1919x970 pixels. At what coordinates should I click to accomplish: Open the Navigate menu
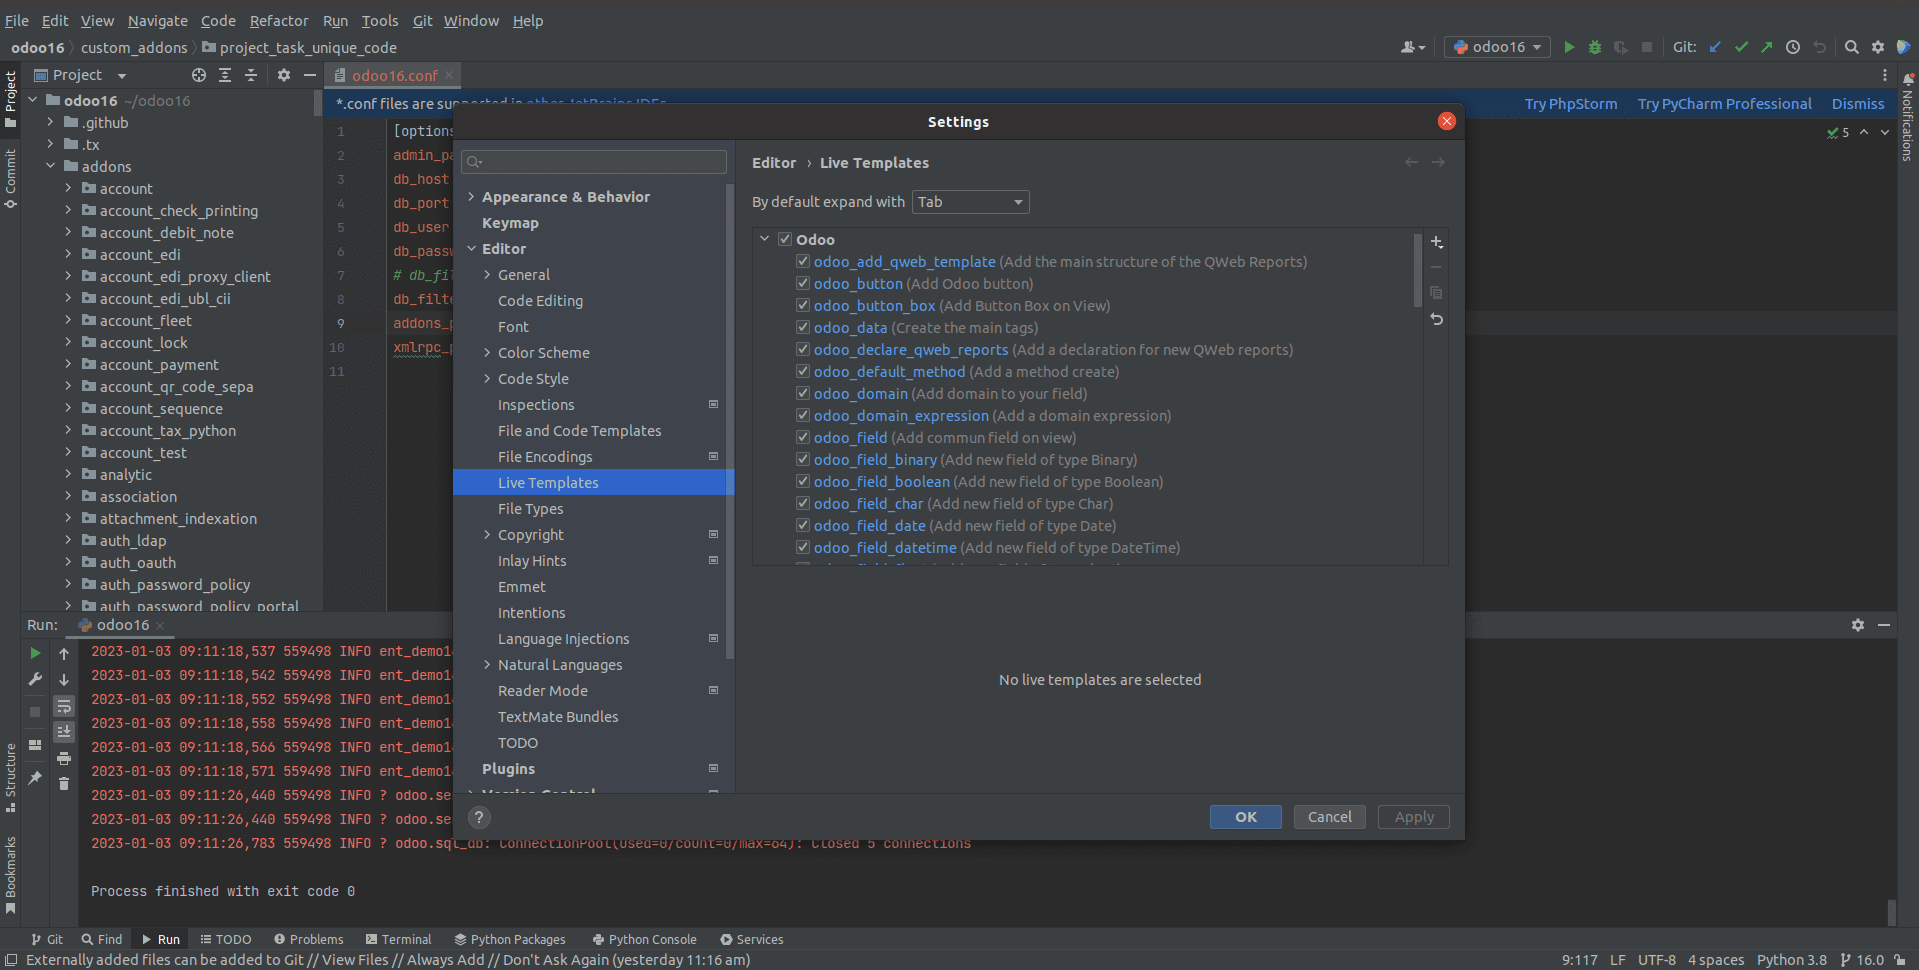[157, 20]
